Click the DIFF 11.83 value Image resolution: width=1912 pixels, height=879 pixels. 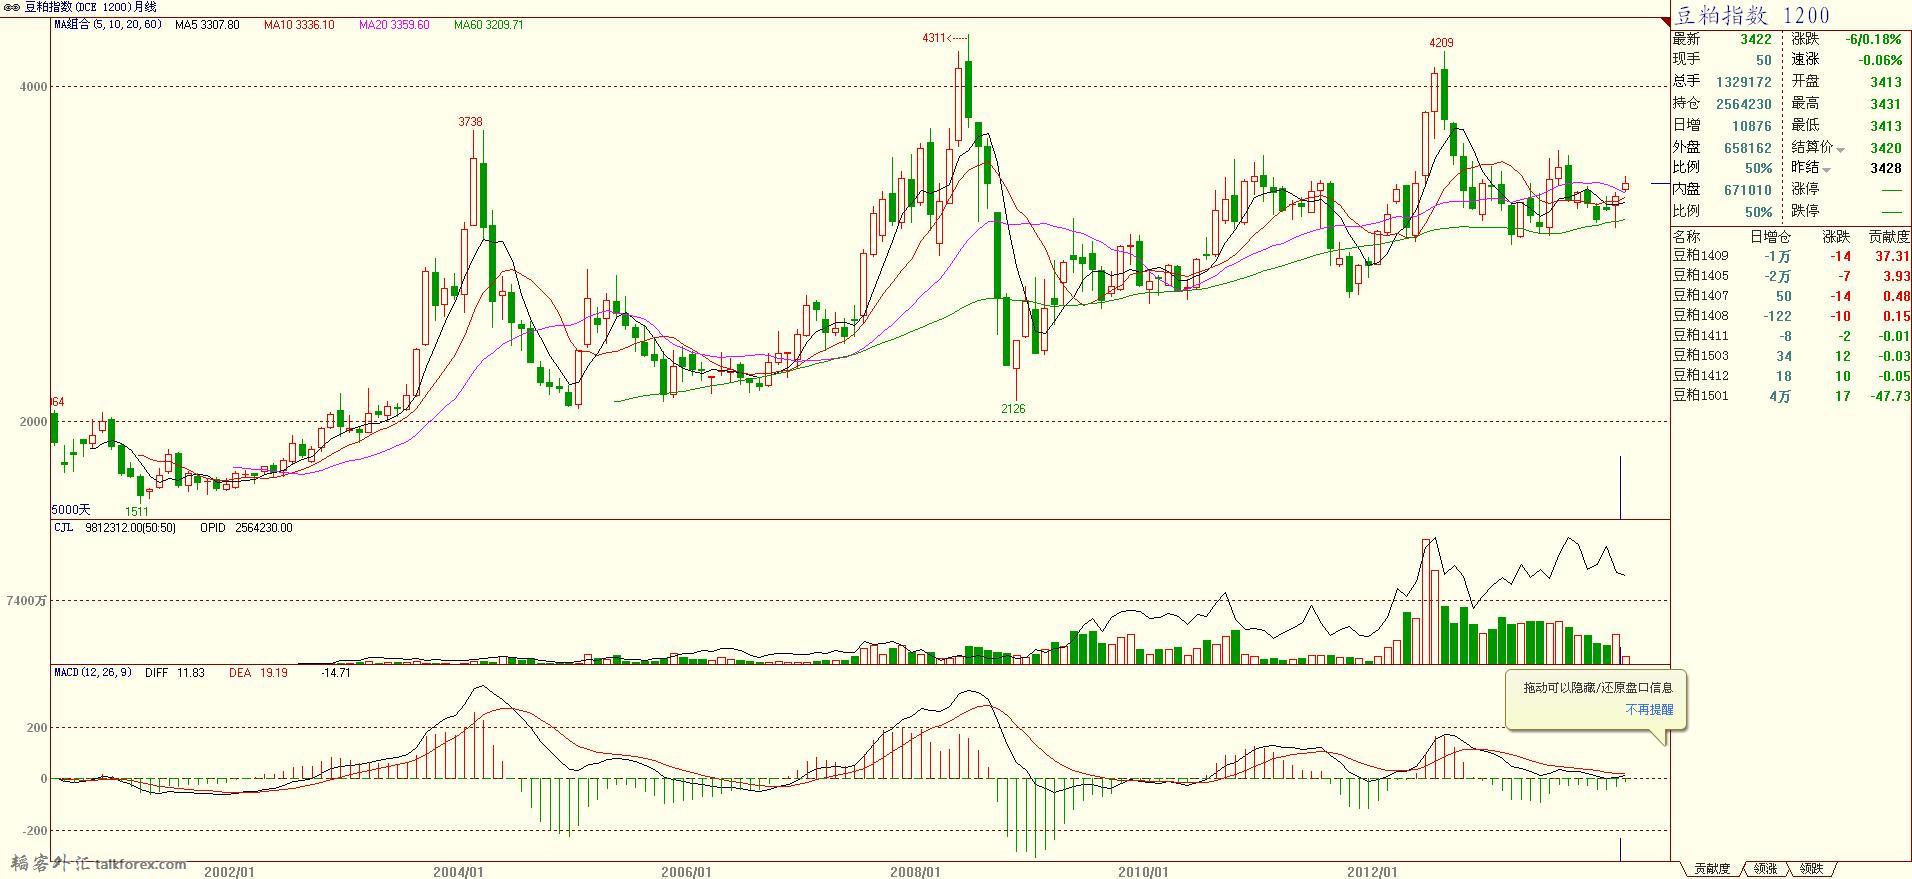coord(175,673)
